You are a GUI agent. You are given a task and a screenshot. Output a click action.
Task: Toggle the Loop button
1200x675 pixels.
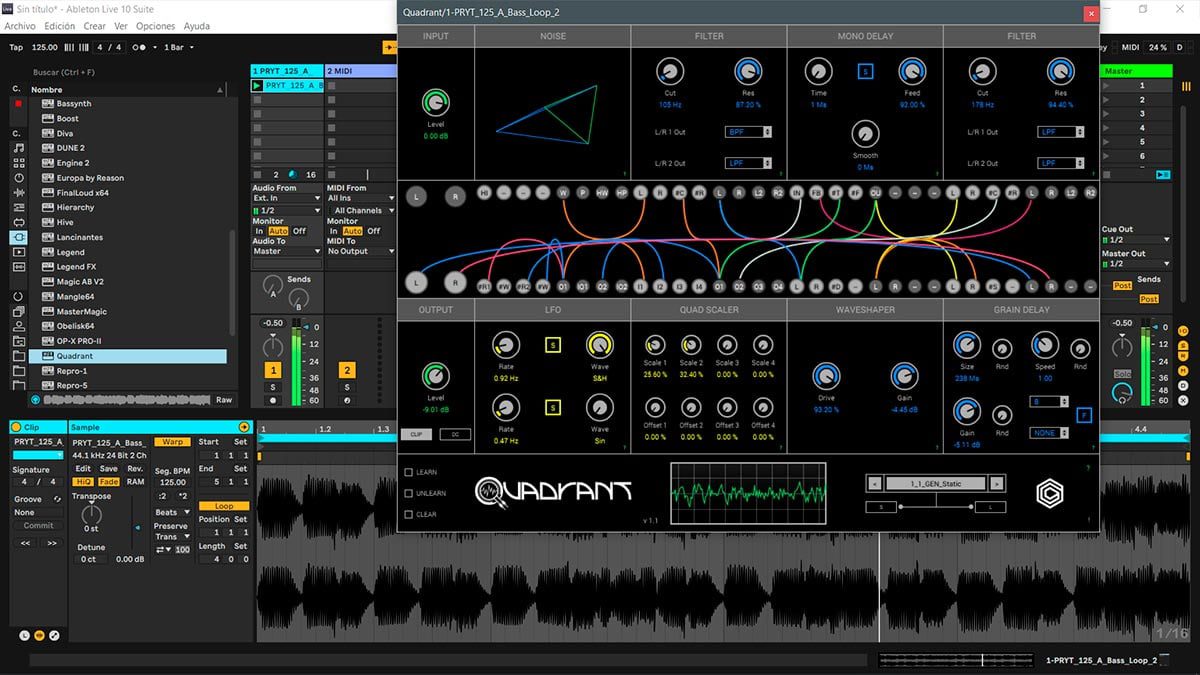tap(224, 506)
